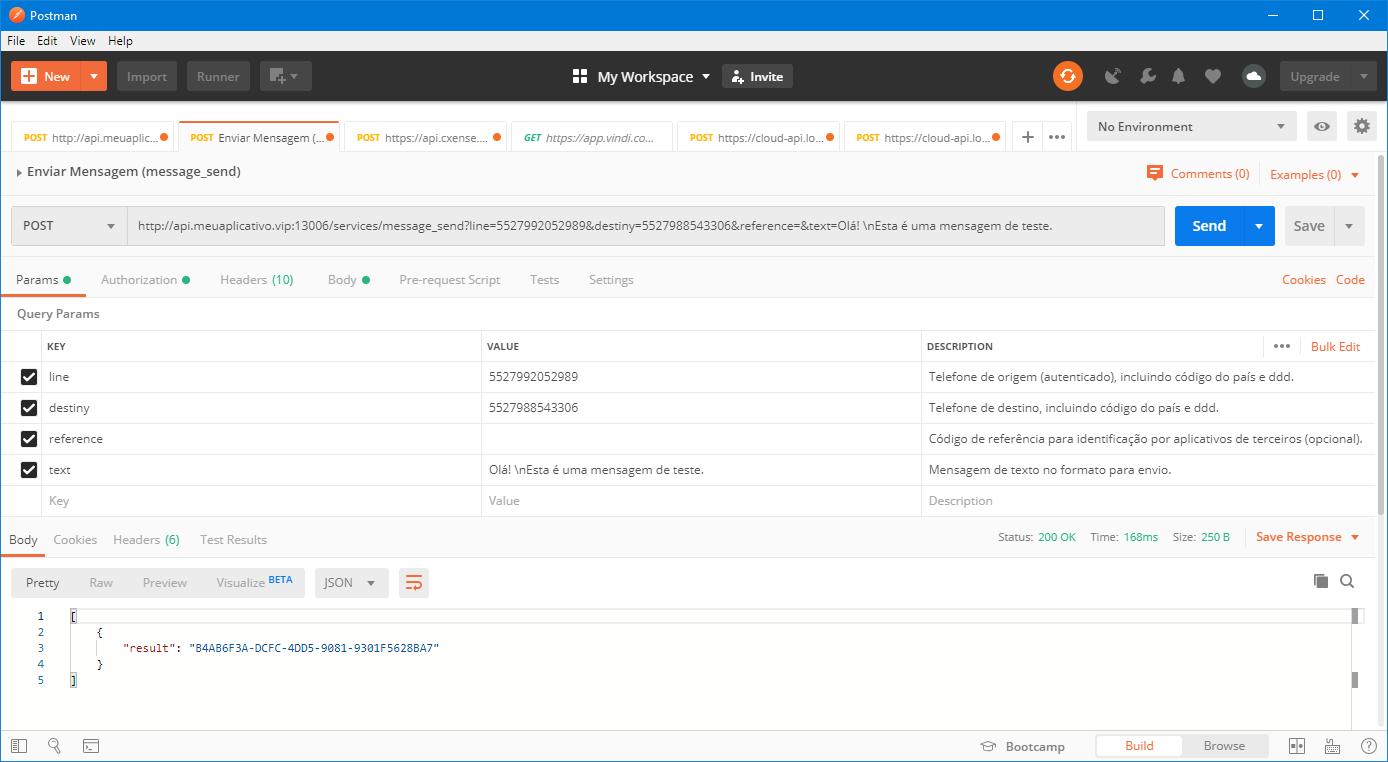Open the settings wrench icon
The width and height of the screenshot is (1388, 762).
1147,76
